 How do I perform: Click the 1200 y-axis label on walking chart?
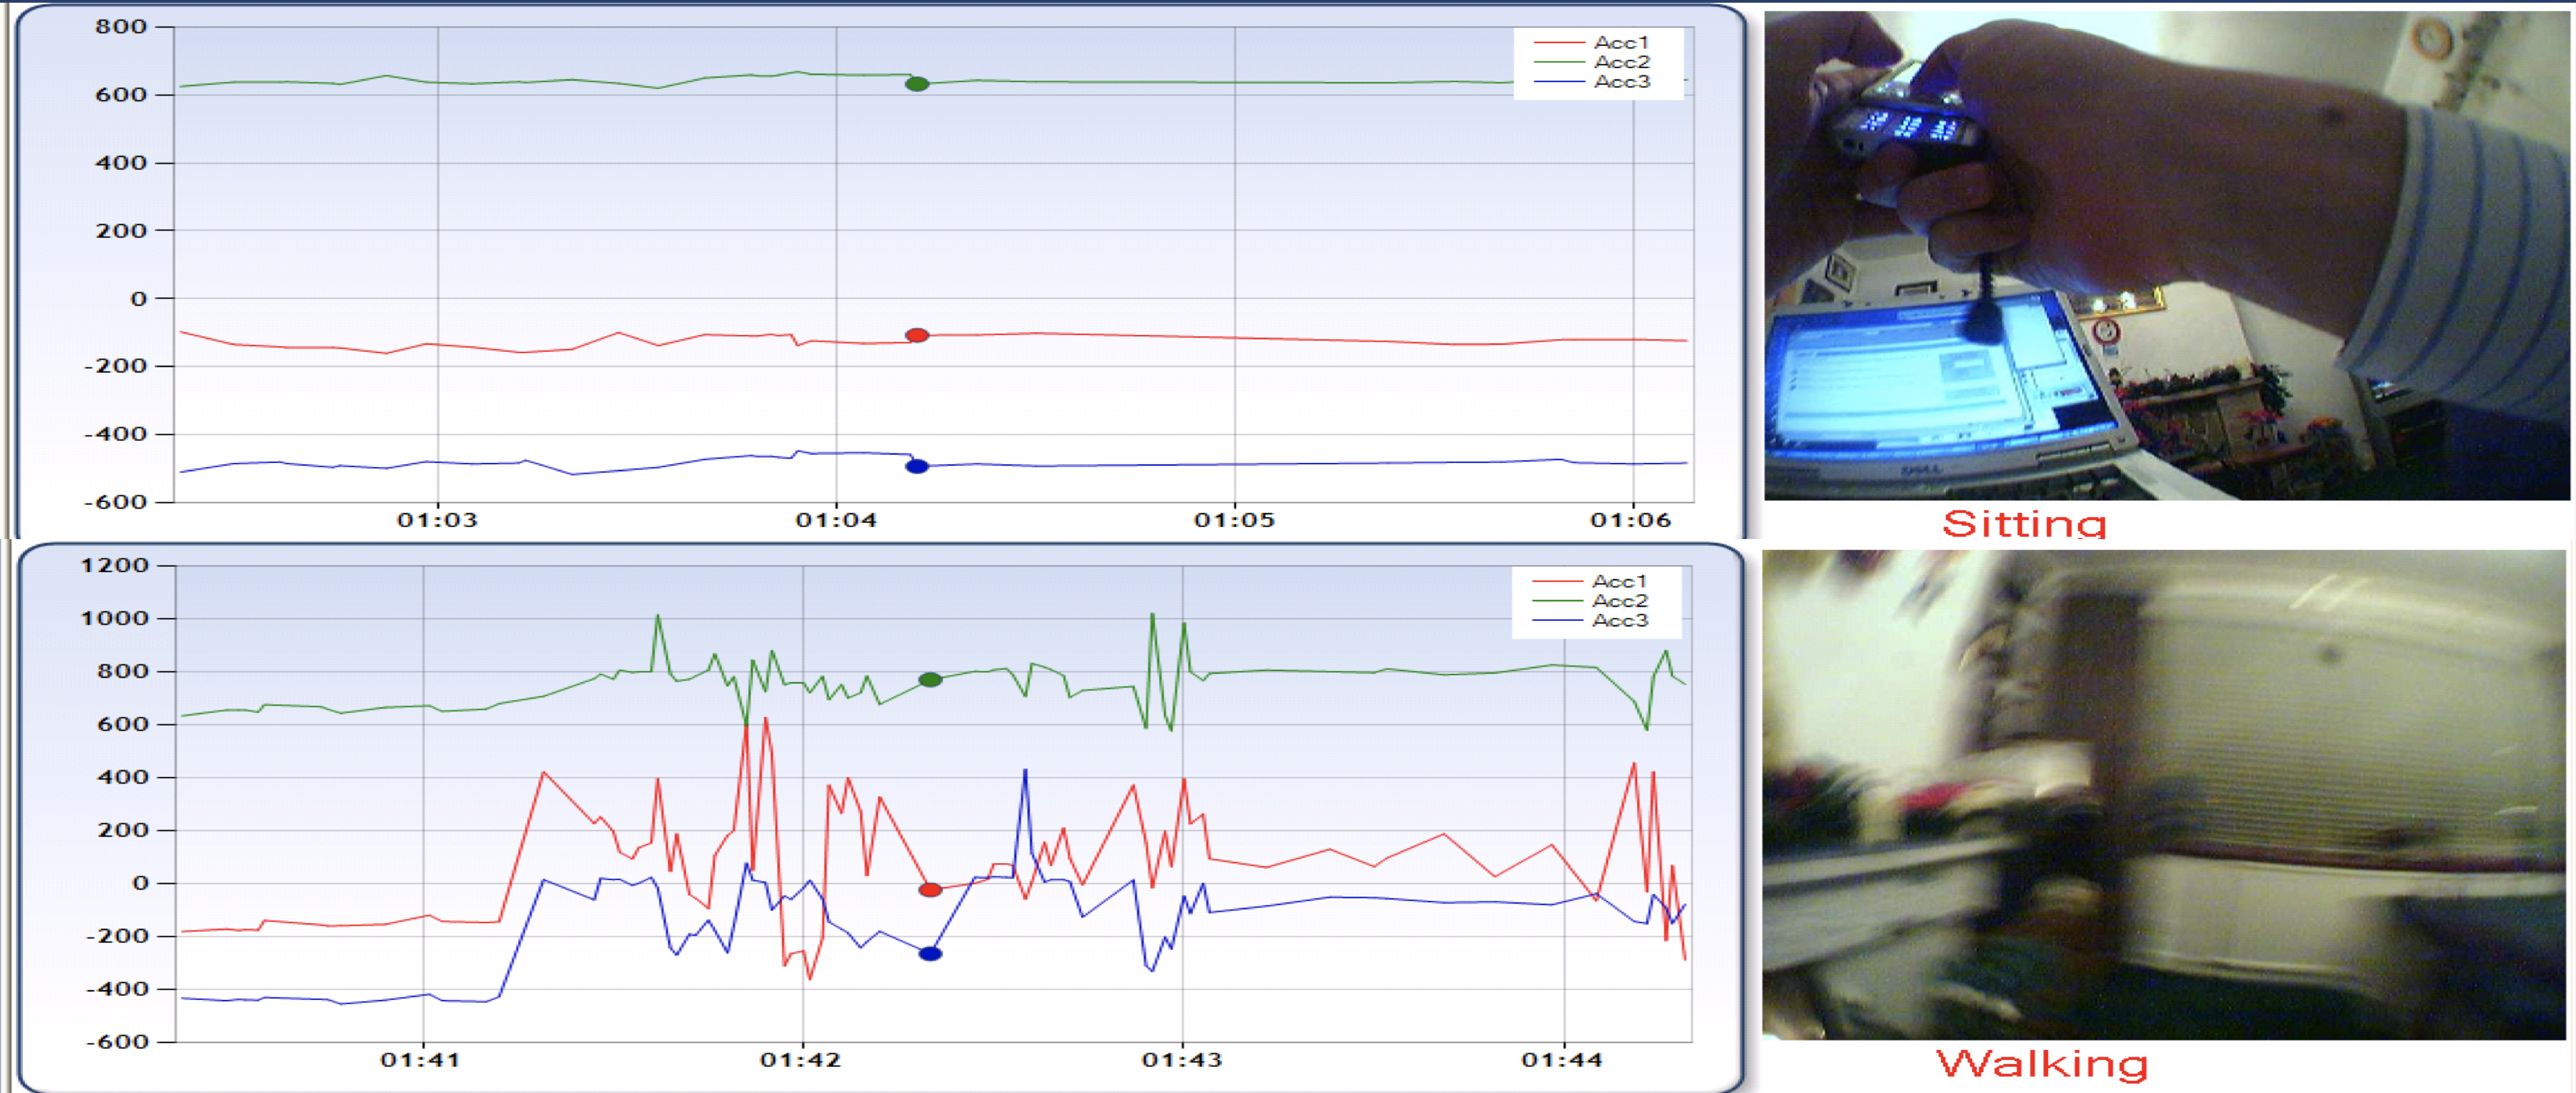point(114,565)
